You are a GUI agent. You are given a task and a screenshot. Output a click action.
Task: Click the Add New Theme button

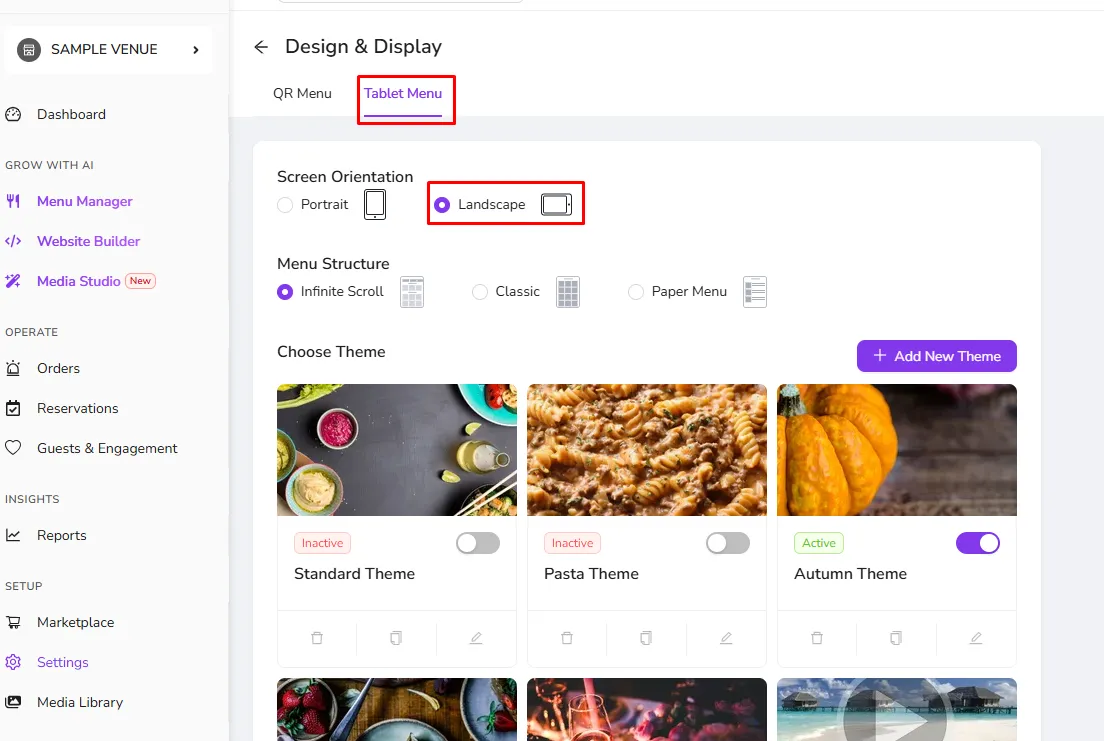point(936,356)
